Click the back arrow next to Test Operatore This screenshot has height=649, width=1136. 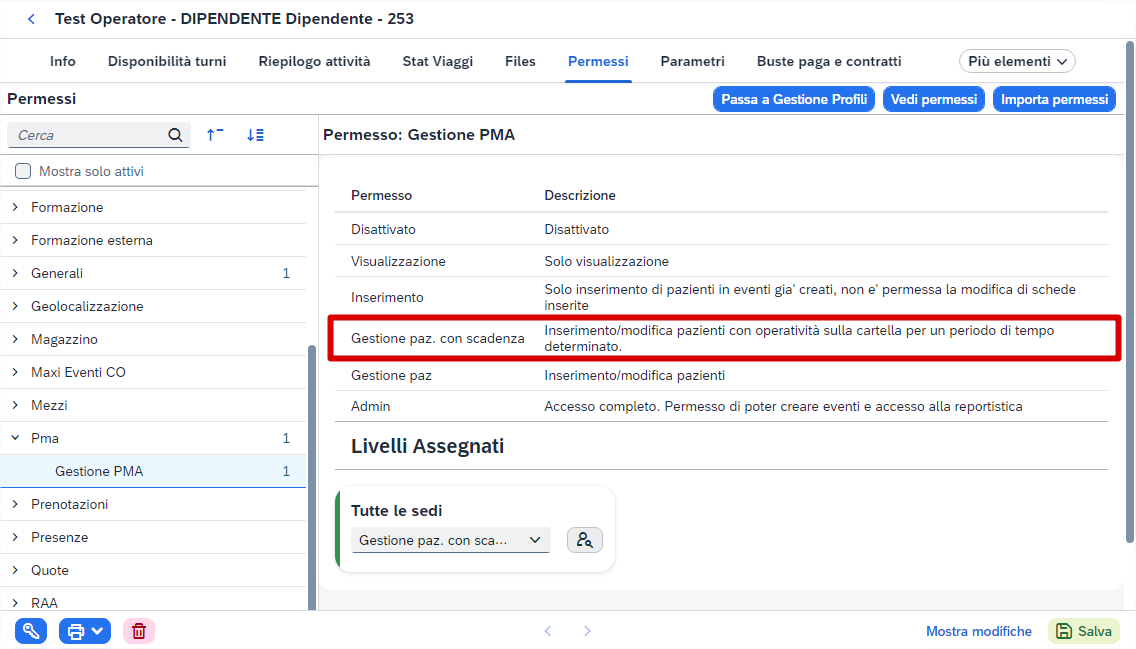31,19
